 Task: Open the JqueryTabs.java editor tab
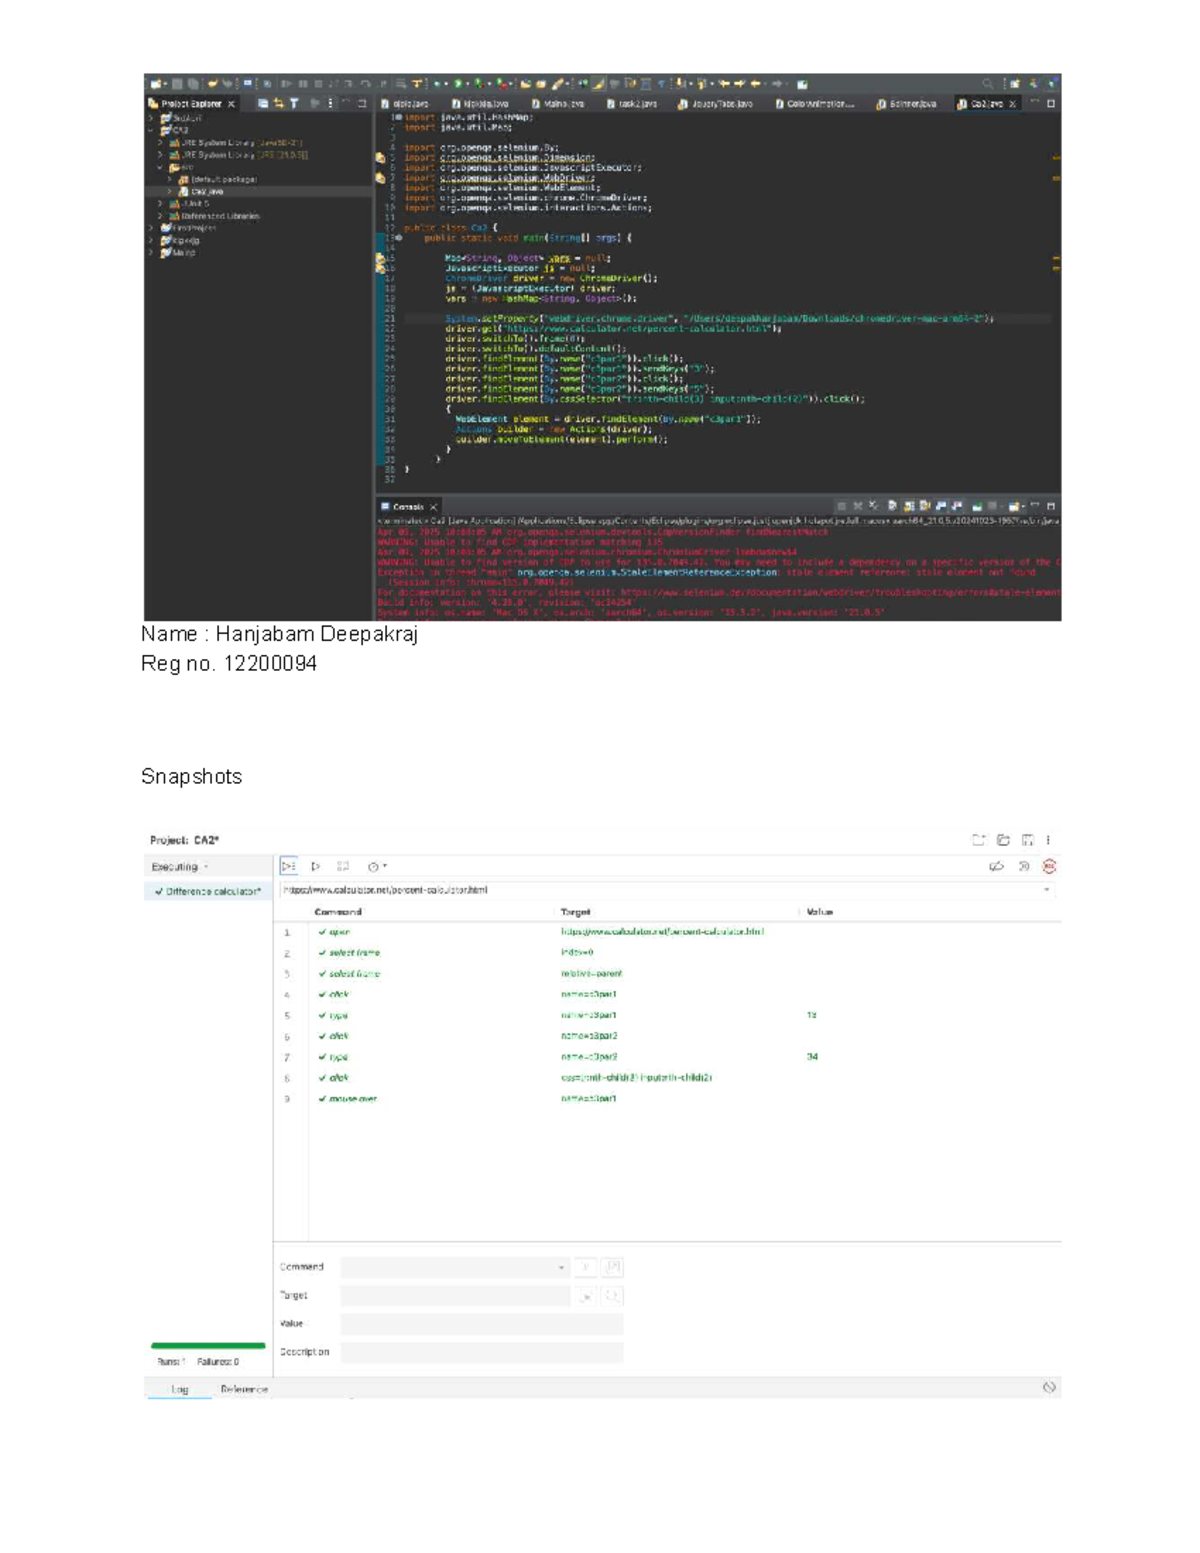coord(715,103)
